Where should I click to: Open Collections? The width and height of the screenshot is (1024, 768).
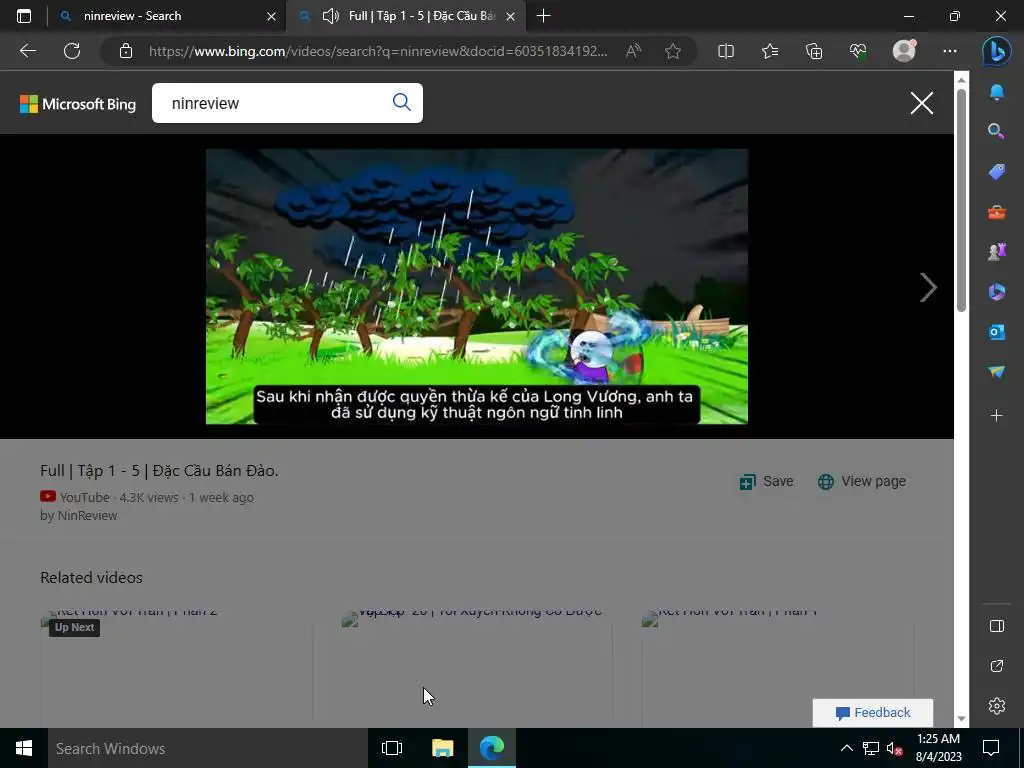click(x=814, y=51)
